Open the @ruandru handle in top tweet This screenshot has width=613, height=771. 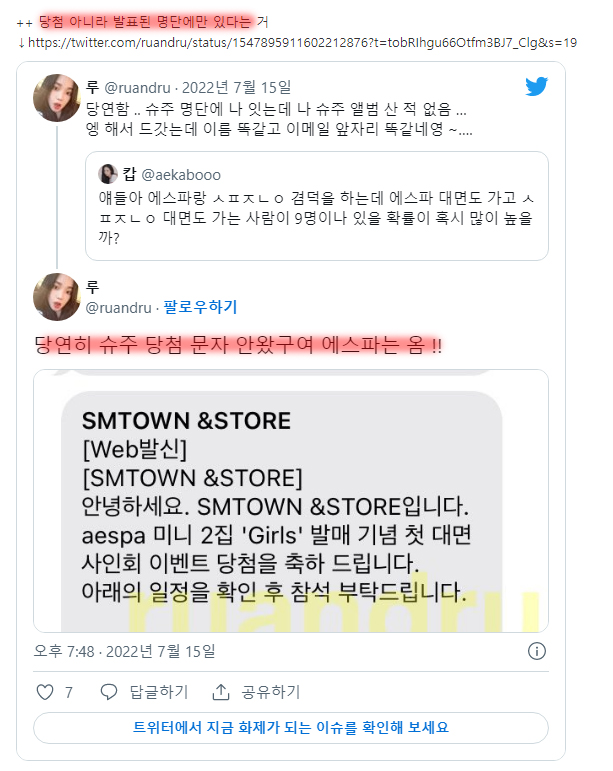137,88
